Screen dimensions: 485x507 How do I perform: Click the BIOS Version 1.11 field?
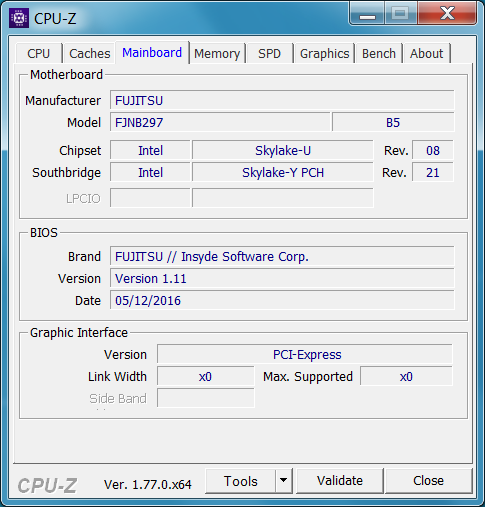pyautogui.click(x=282, y=278)
